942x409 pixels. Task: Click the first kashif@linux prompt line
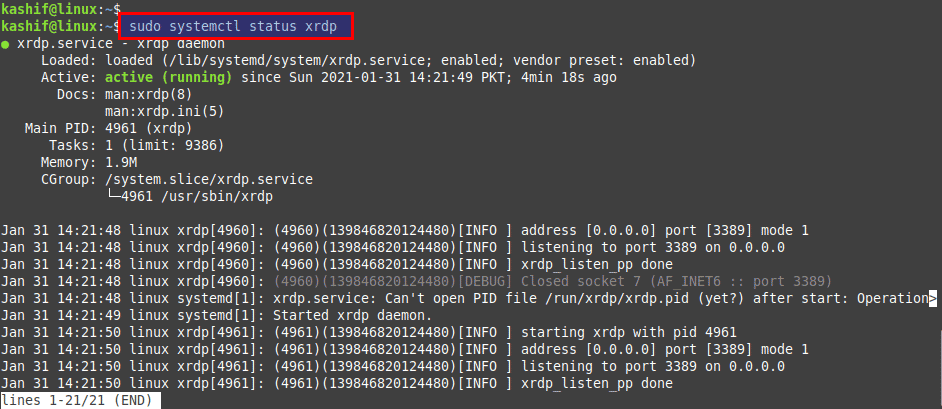pyautogui.click(x=61, y=9)
